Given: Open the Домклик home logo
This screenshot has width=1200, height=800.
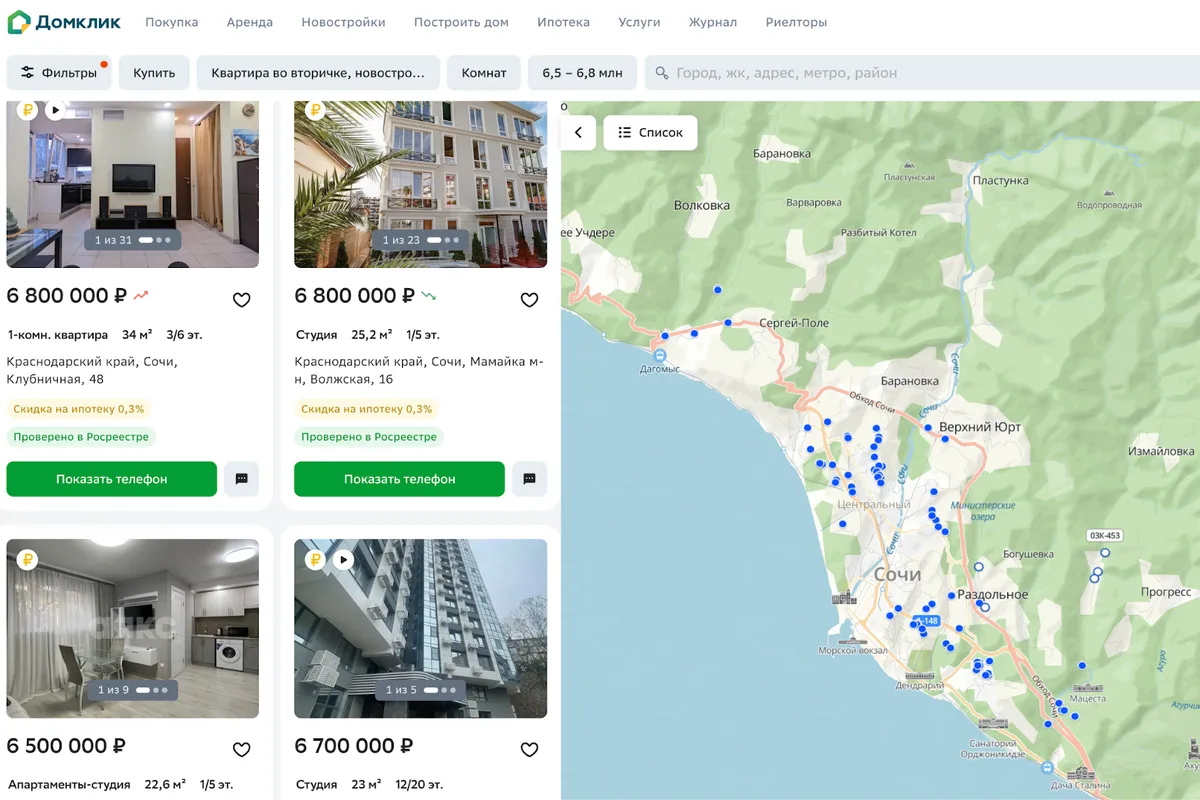Looking at the screenshot, I should click(x=64, y=22).
